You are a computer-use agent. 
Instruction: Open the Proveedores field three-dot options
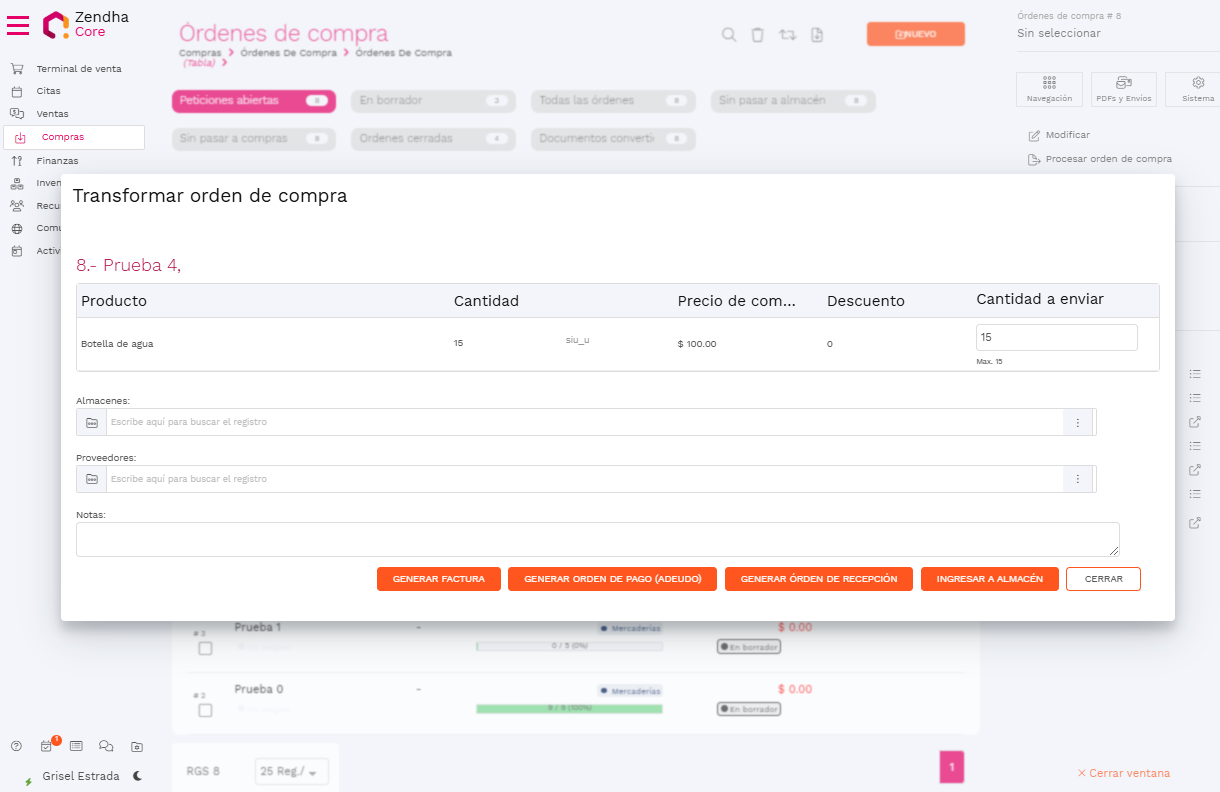coord(1077,480)
